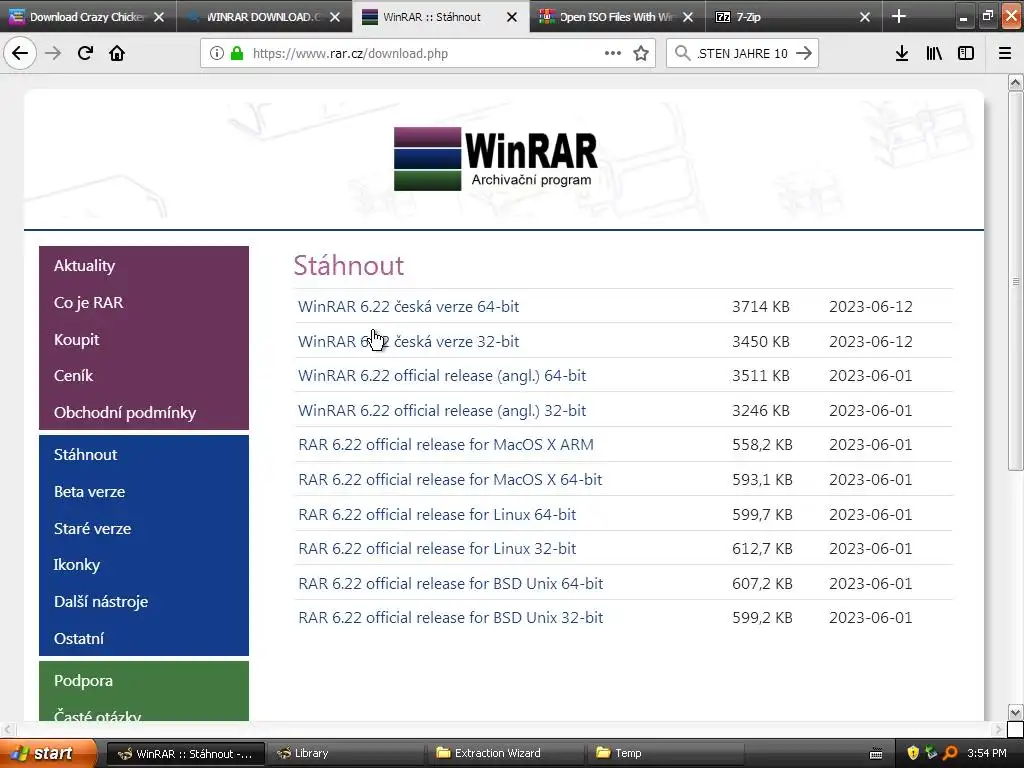1024x768 pixels.
Task: Click the WinRAR logo banner
Action: (496, 159)
